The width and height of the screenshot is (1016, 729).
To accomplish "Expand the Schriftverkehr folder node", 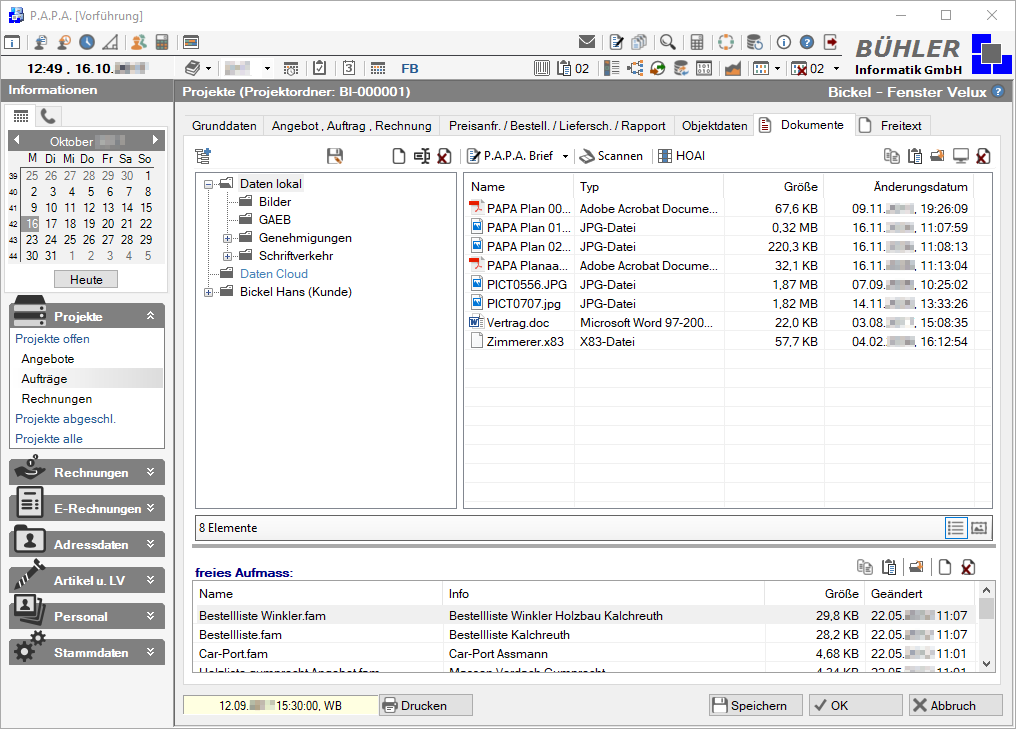I will point(227,257).
